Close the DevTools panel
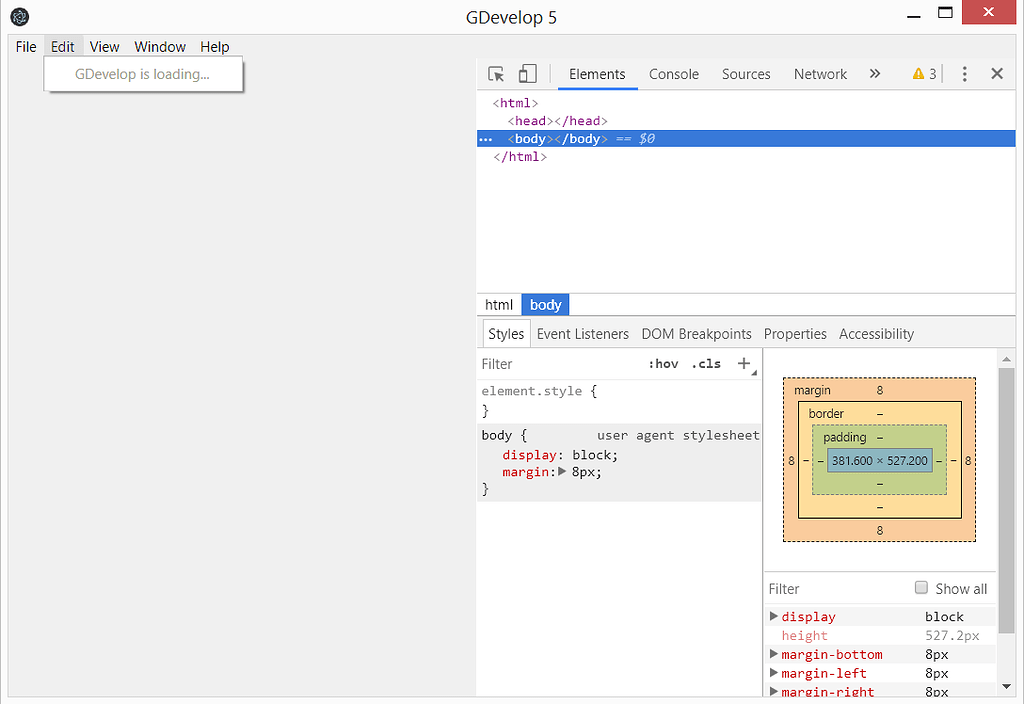The height and width of the screenshot is (704, 1024). [x=997, y=74]
